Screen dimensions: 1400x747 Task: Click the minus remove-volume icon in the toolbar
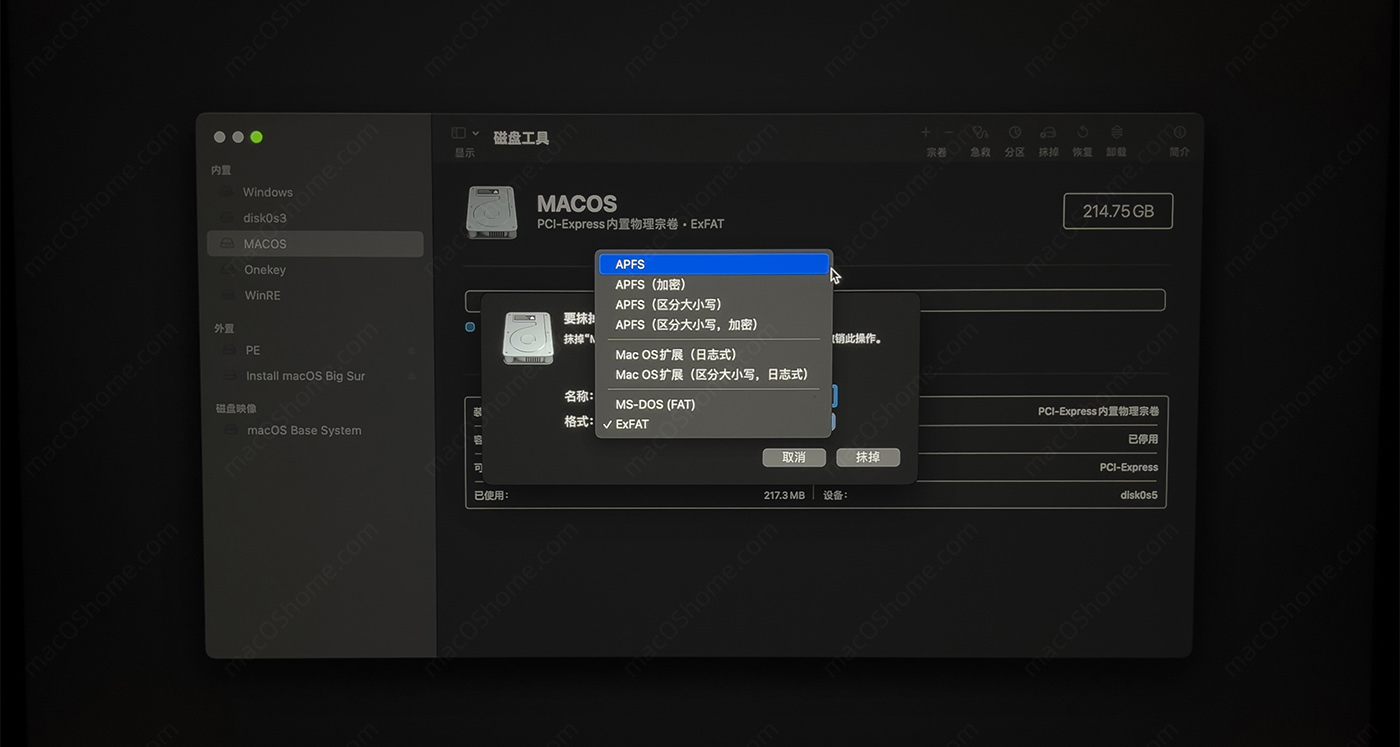tap(949, 132)
